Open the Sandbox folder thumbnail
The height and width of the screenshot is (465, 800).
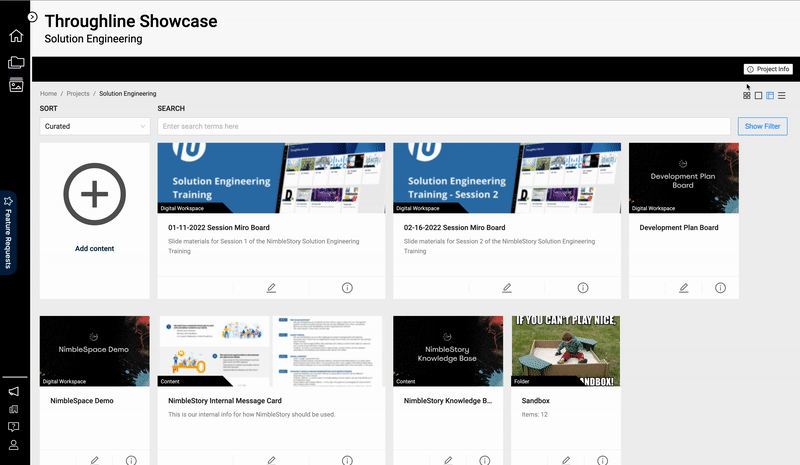(x=565, y=350)
